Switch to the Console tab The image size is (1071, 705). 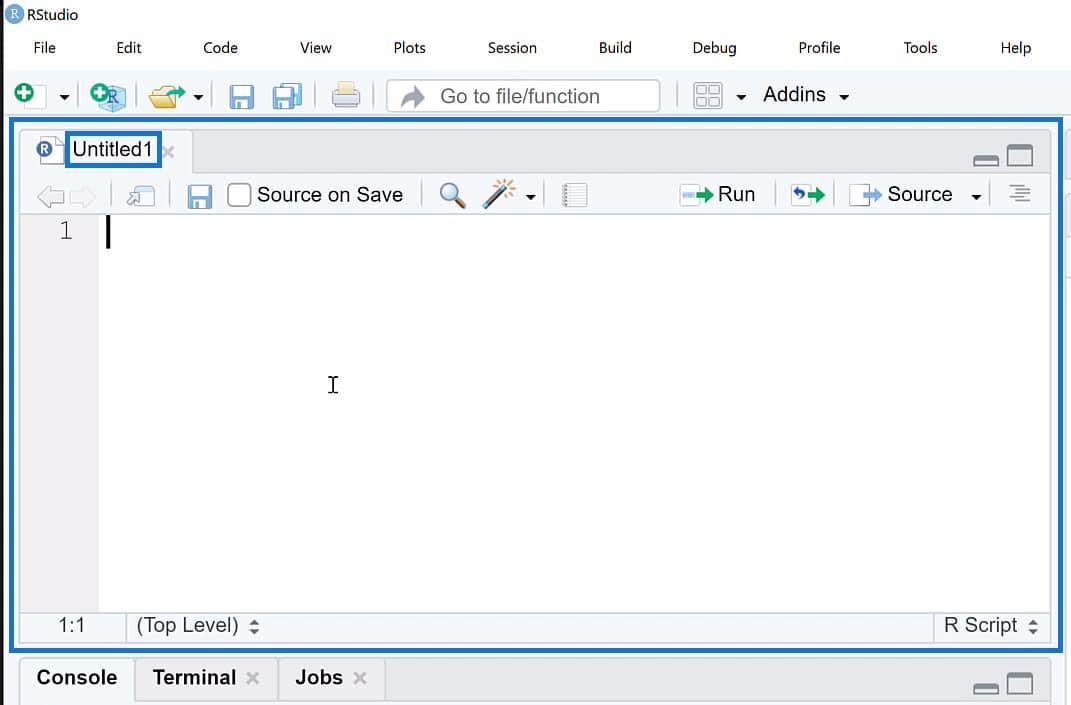point(77,678)
